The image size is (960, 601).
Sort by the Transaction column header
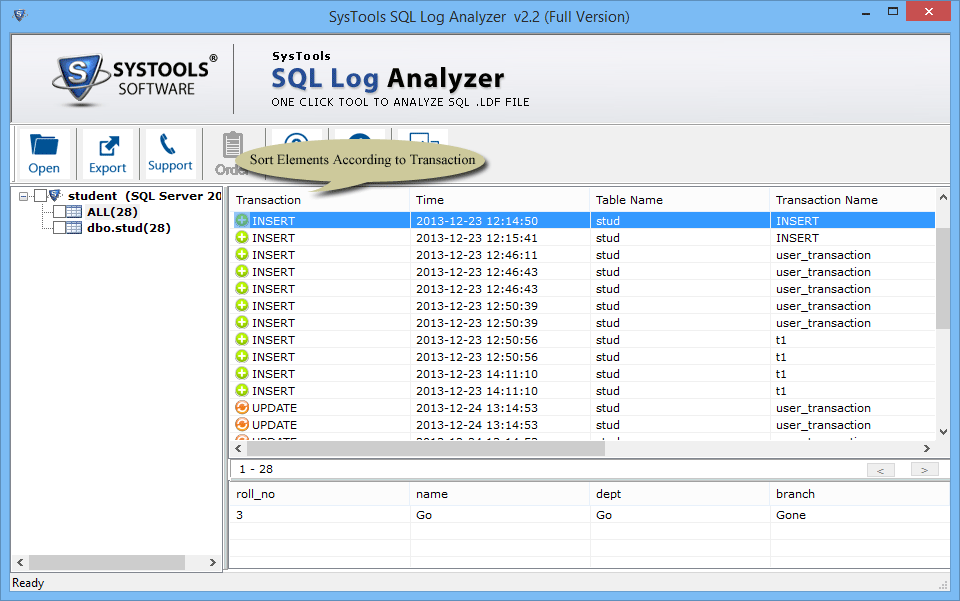[x=320, y=200]
